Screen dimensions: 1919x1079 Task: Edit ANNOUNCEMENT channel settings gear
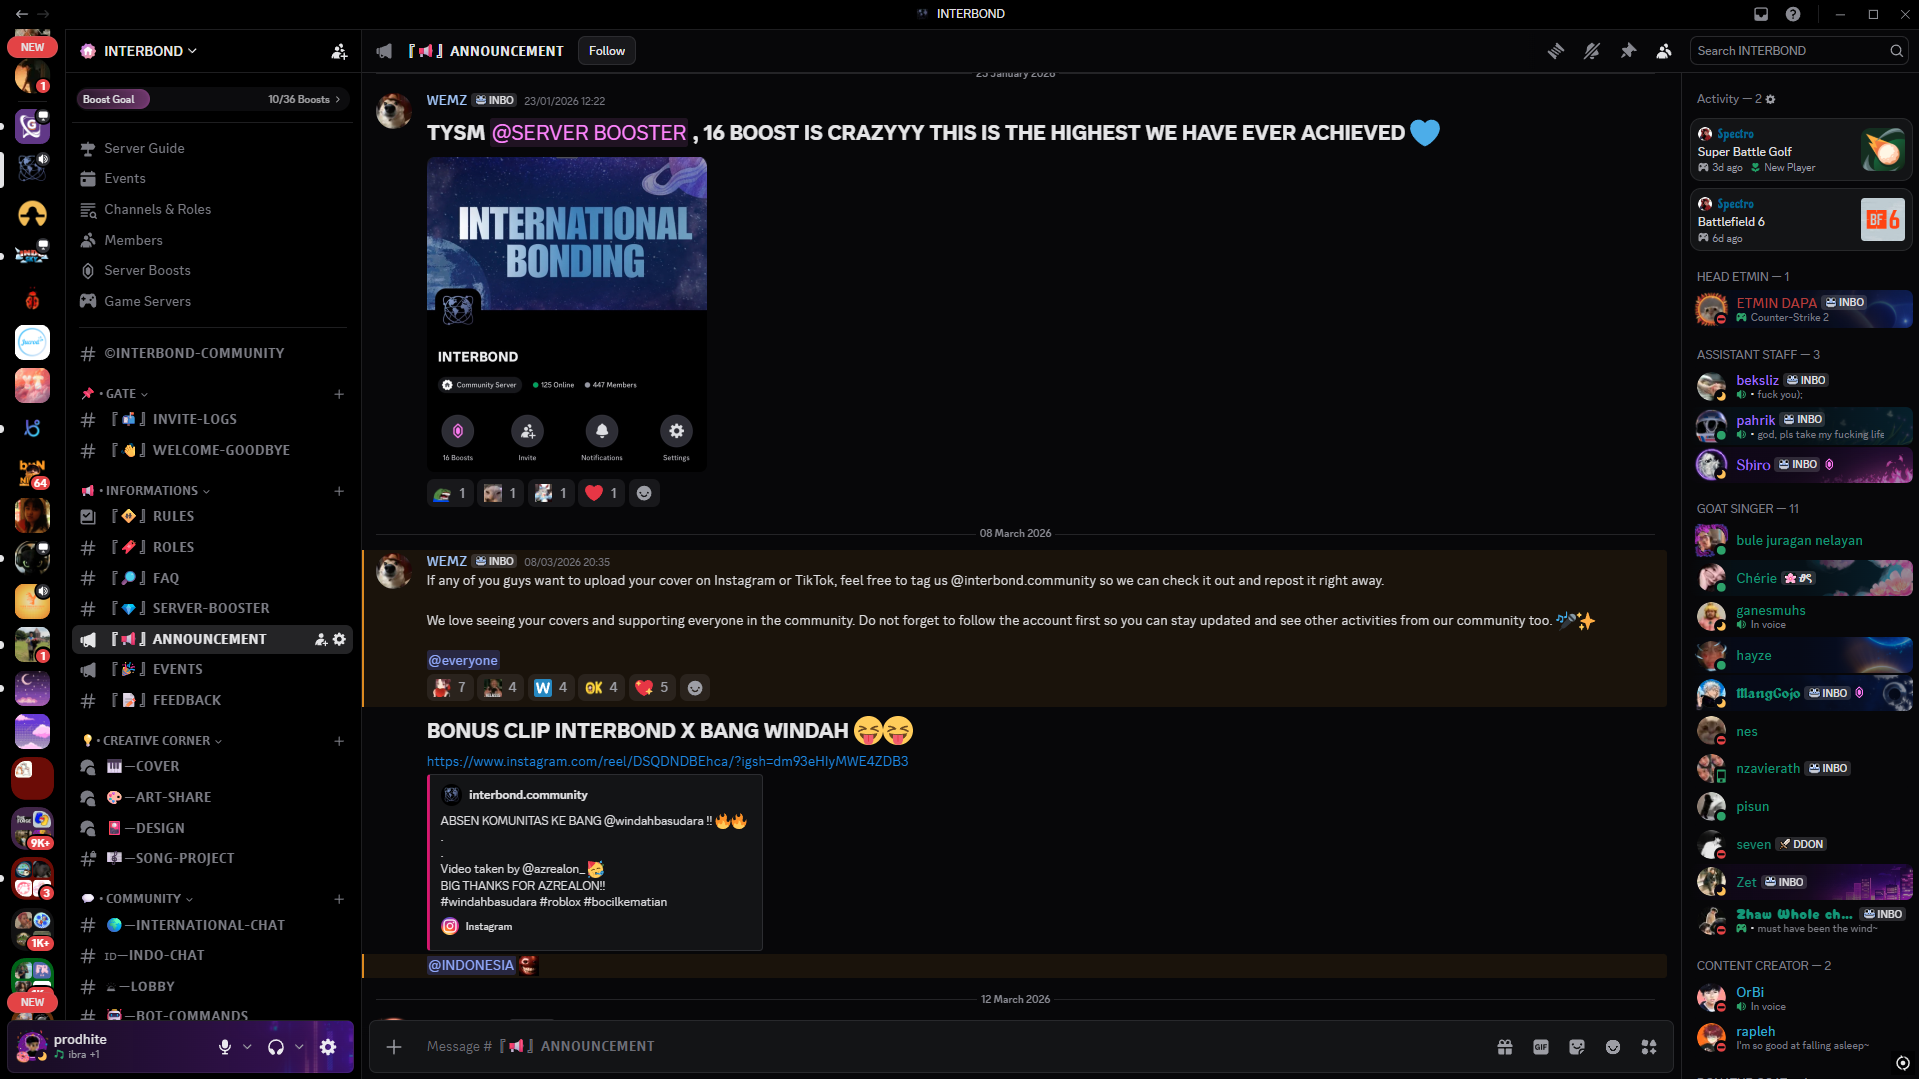(x=339, y=639)
